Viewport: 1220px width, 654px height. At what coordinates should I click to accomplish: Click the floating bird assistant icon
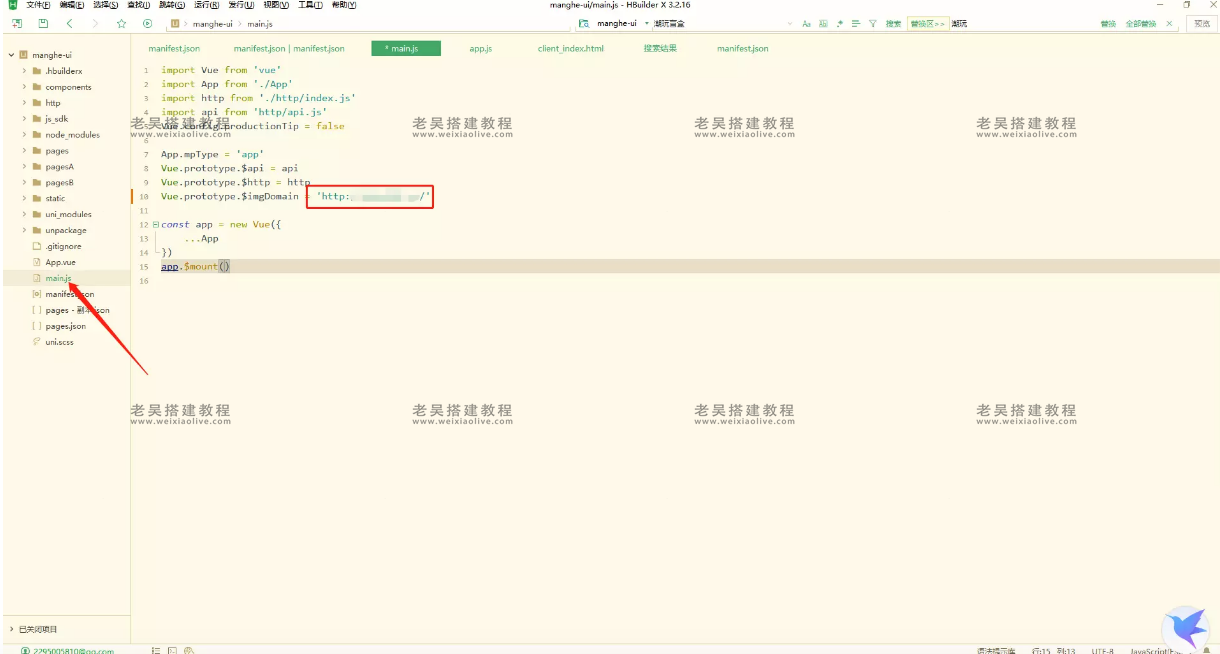(1186, 627)
